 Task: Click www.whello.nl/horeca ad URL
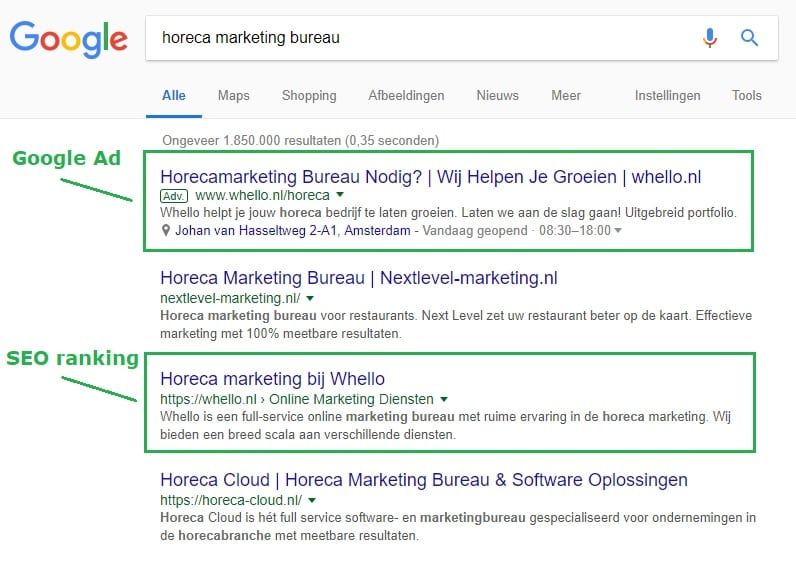click(262, 195)
